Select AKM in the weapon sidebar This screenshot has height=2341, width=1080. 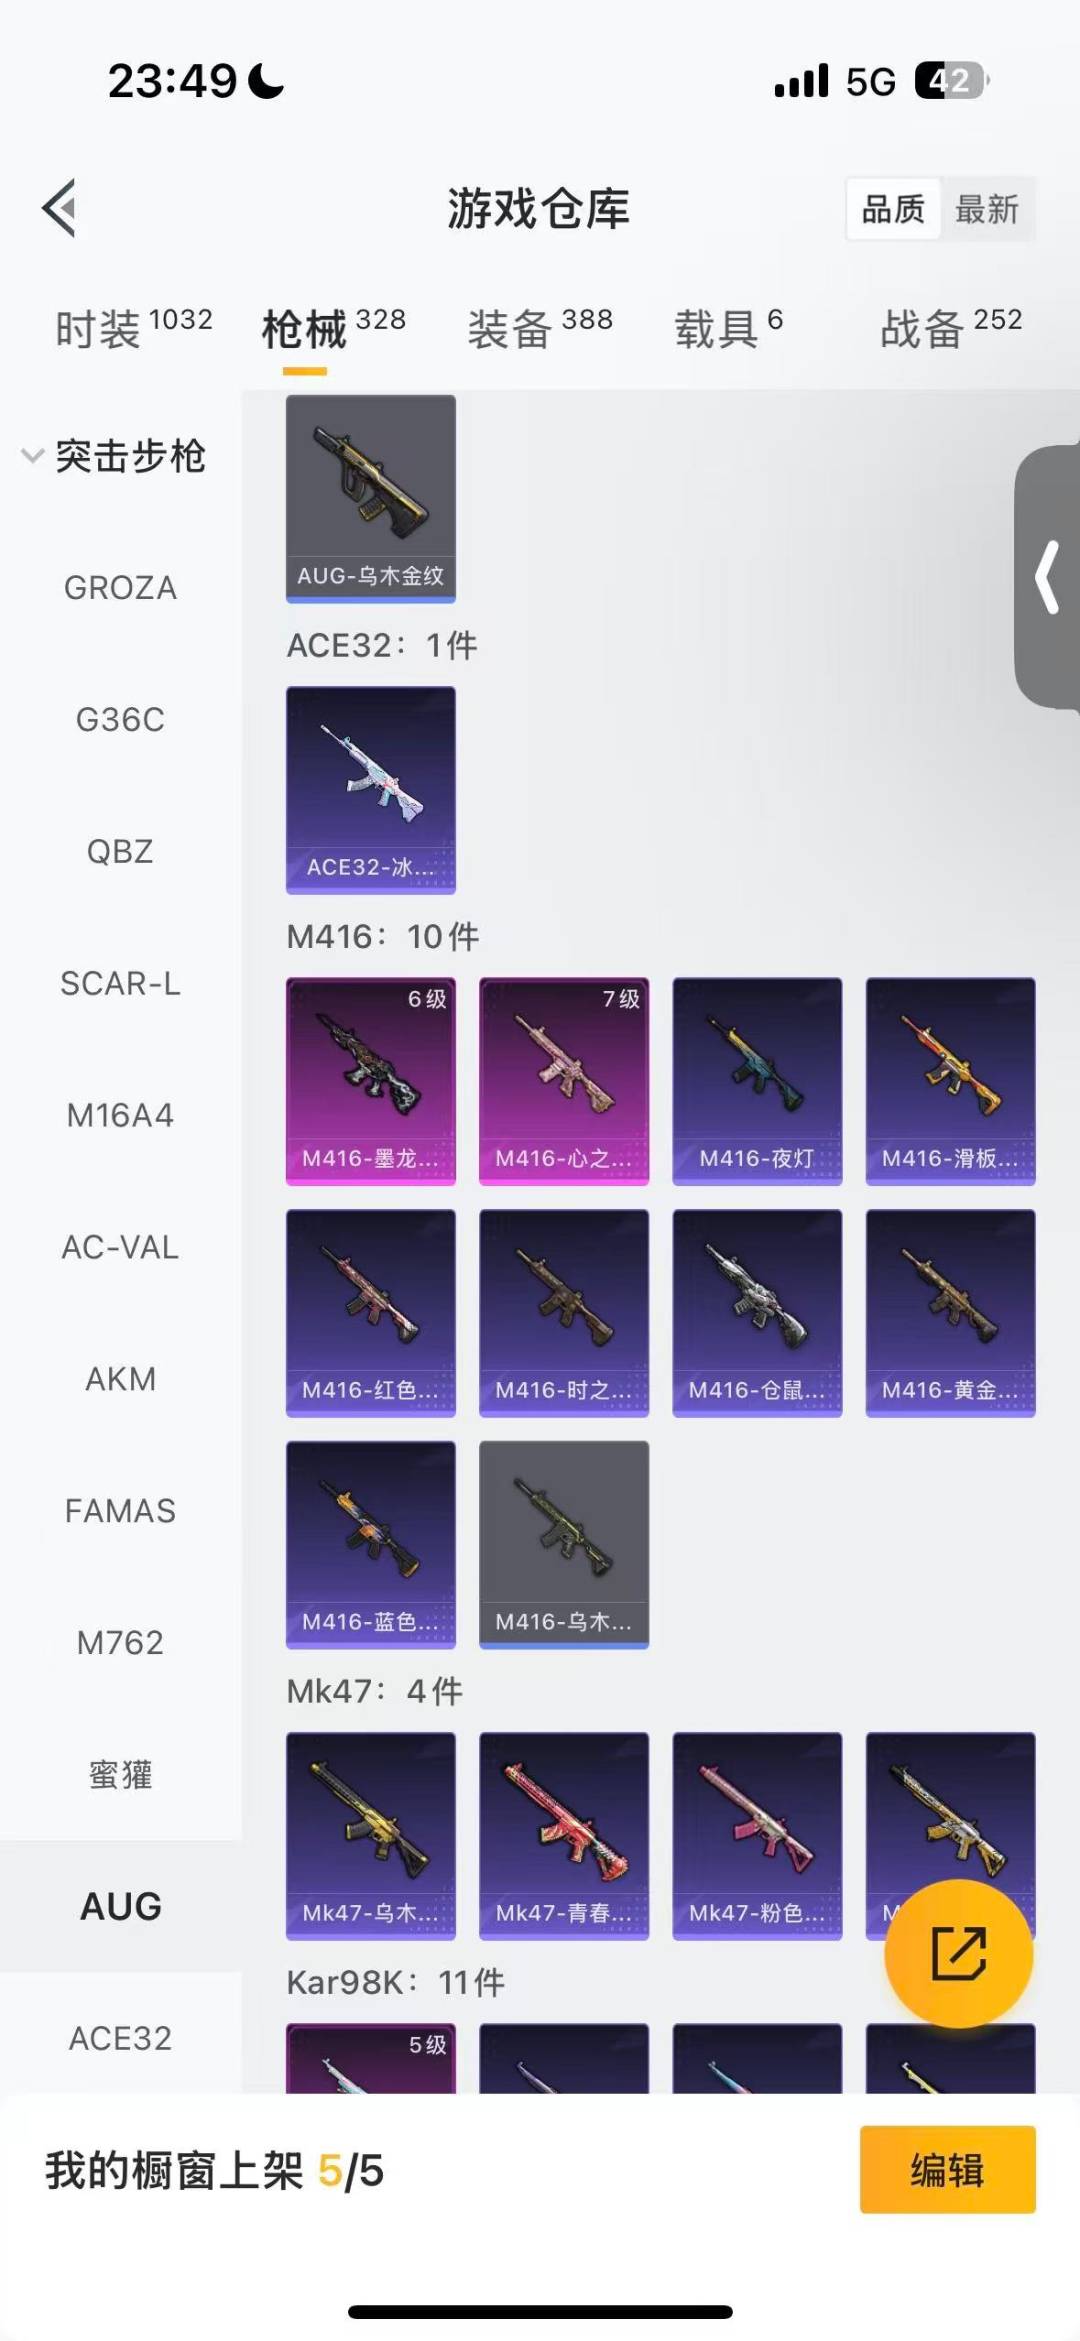[120, 1379]
